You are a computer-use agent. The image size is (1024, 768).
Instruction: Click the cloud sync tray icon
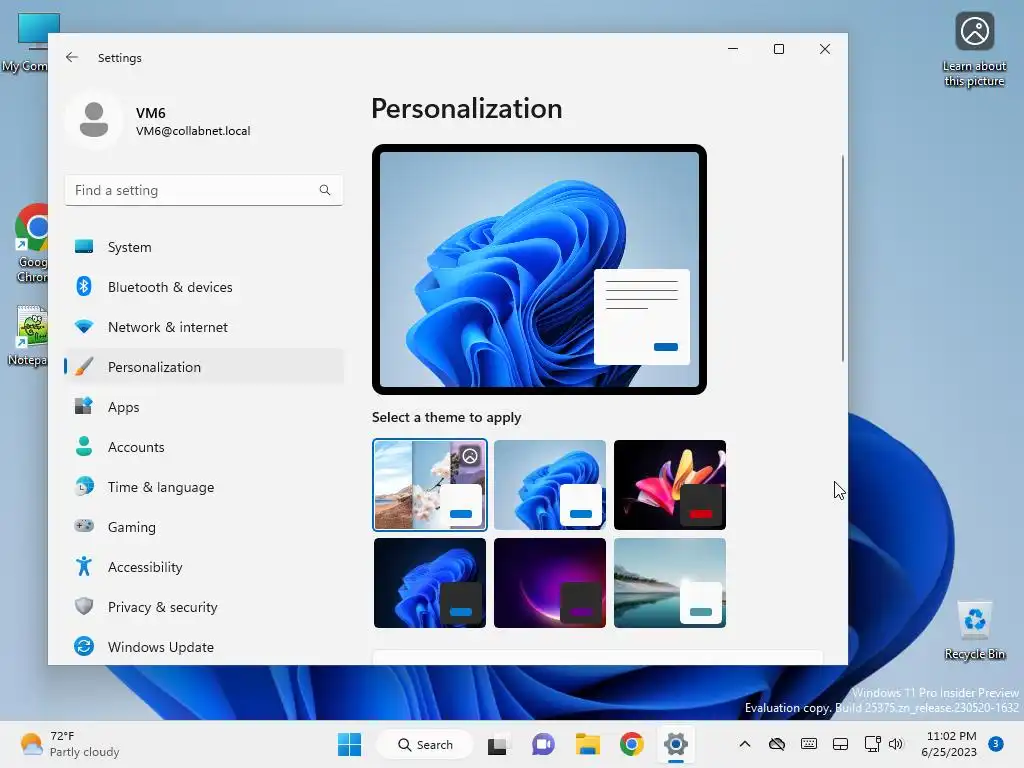[x=776, y=744]
